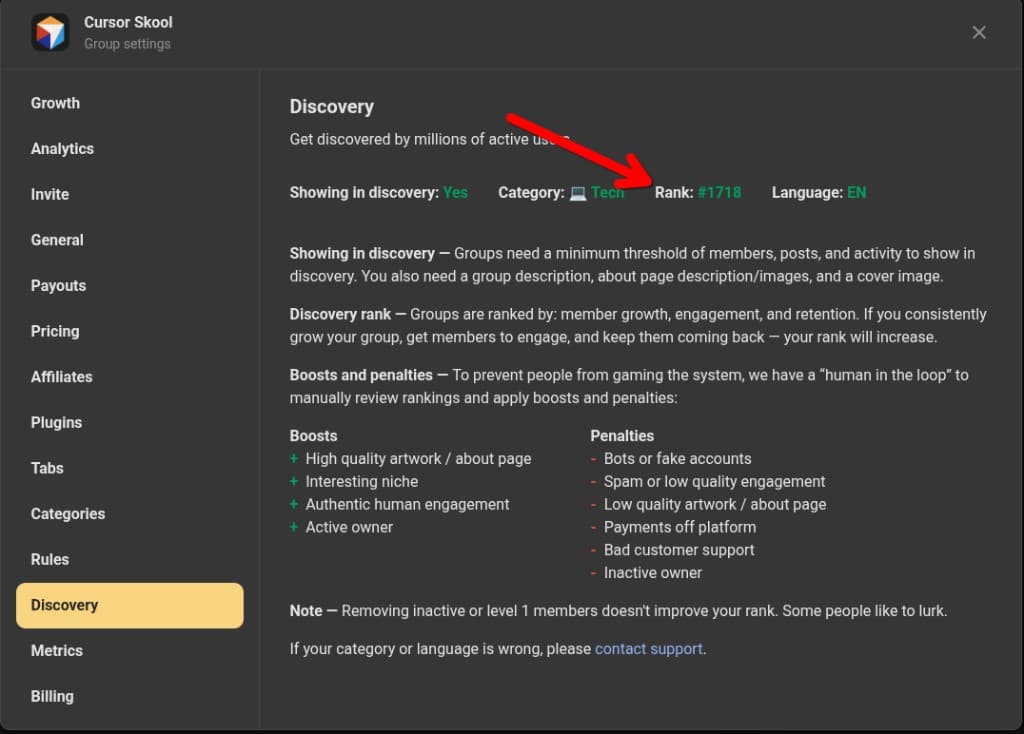Open the Metrics section
The height and width of the screenshot is (734, 1024).
pyautogui.click(x=56, y=651)
